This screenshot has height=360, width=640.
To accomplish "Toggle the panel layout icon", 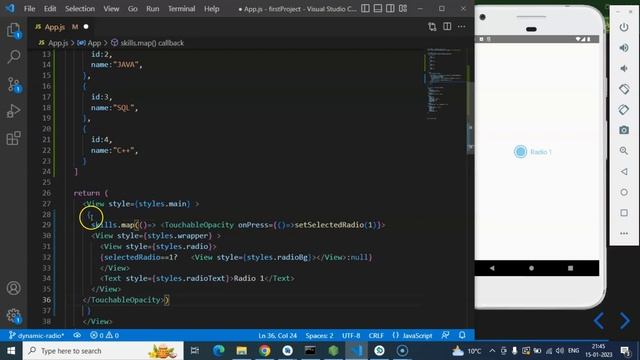I will 378,9.
